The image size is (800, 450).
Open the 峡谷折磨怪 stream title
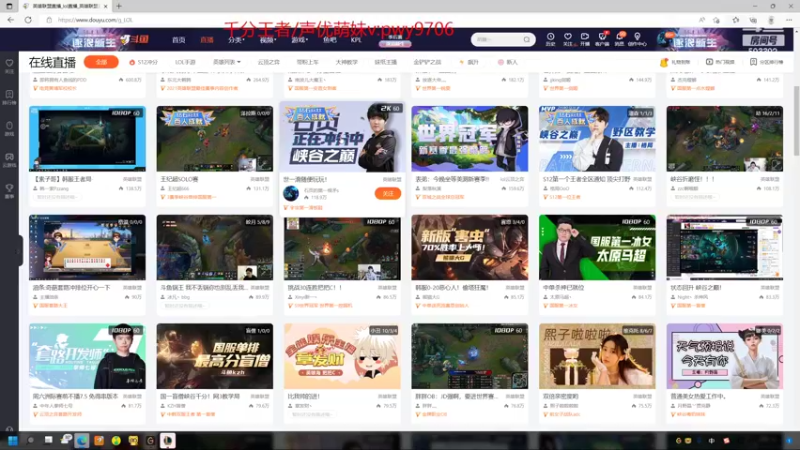click(693, 180)
